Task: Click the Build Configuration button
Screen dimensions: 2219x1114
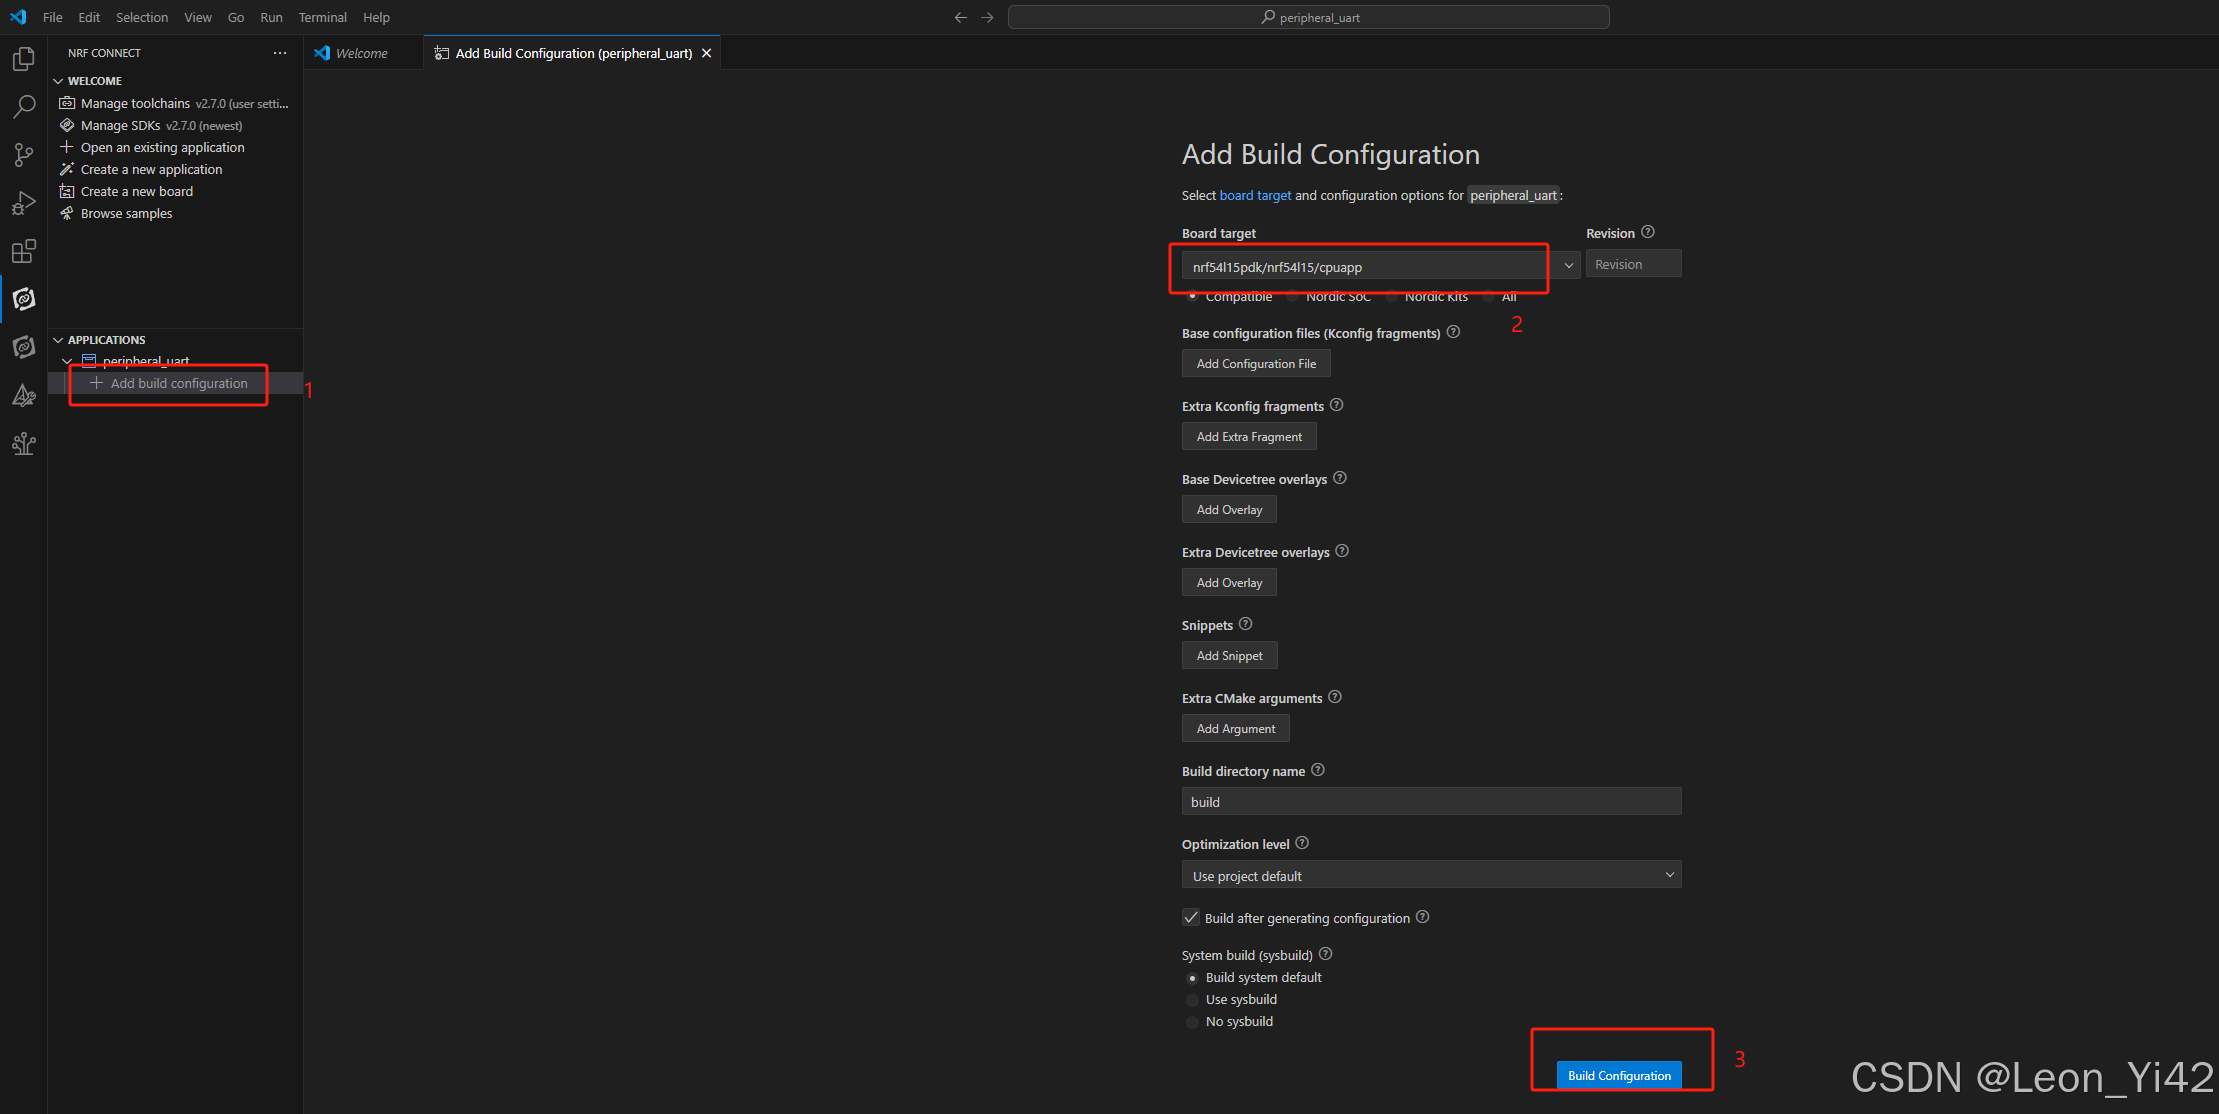Action: pyautogui.click(x=1619, y=1075)
